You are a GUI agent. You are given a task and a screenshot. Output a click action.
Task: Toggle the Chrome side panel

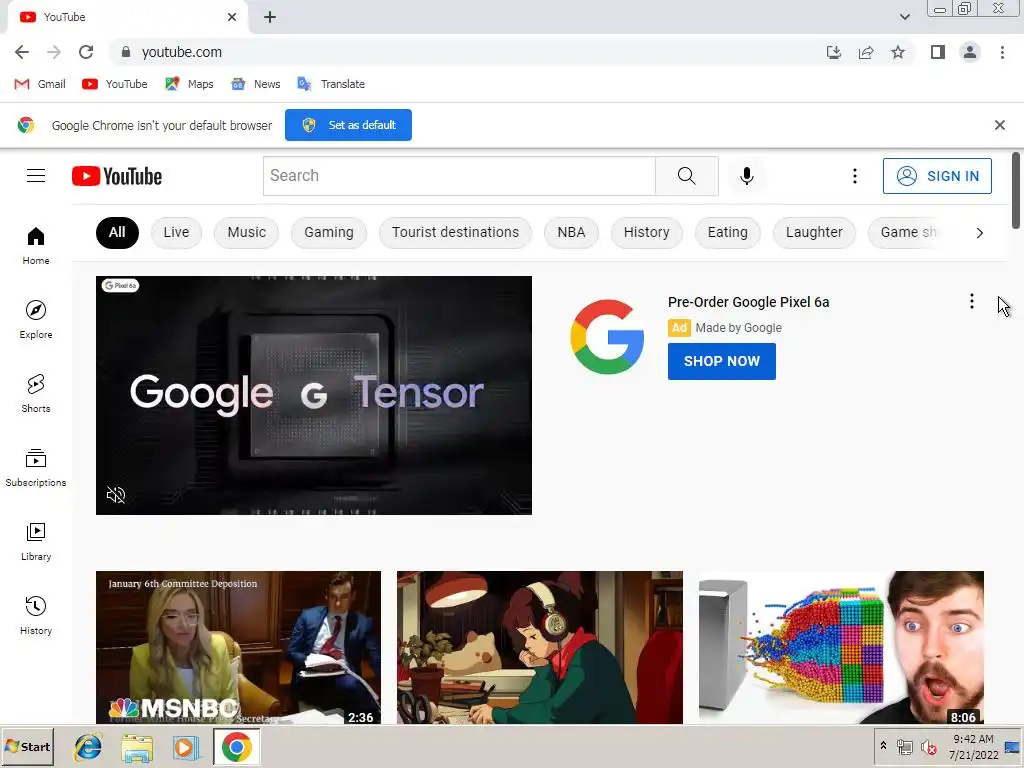938,52
